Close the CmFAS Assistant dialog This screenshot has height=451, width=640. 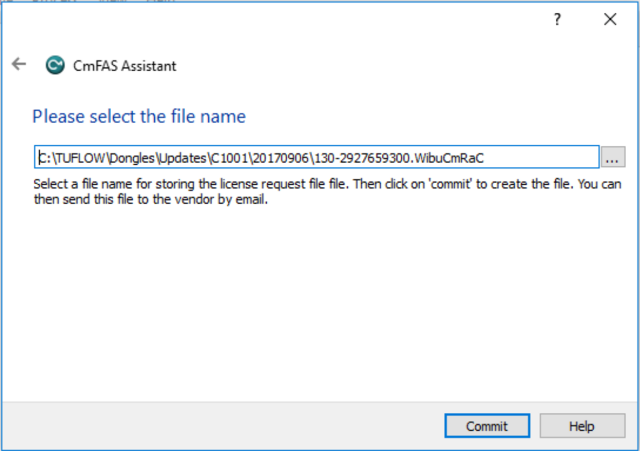click(x=610, y=20)
